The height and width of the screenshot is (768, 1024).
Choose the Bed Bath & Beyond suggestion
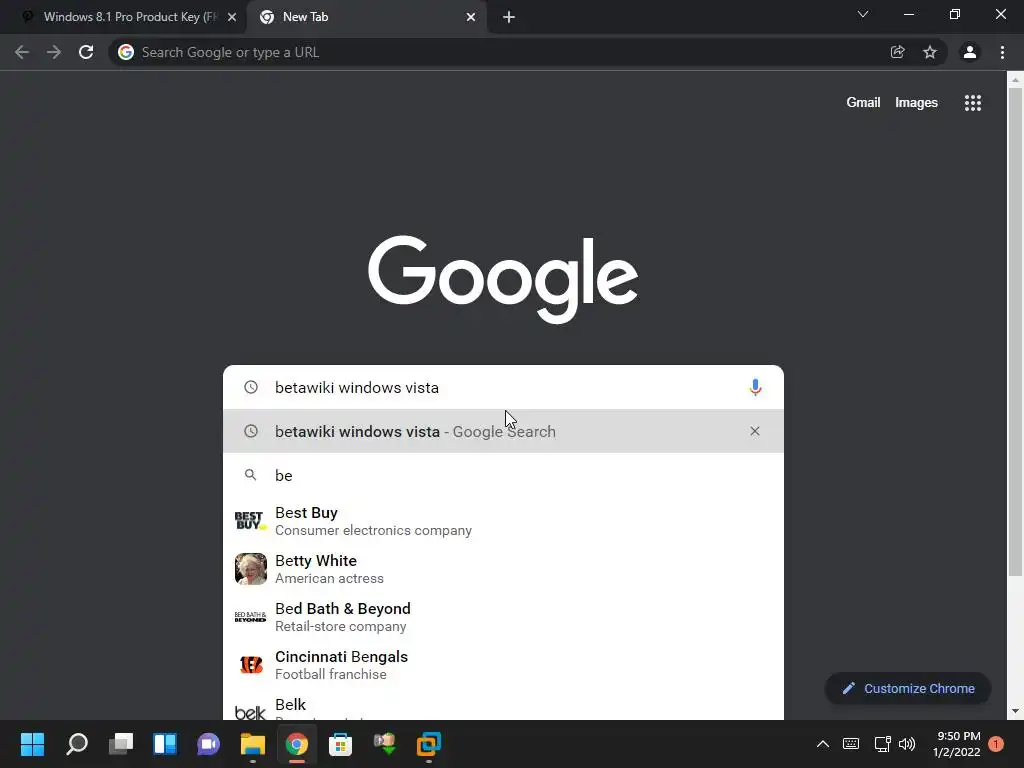point(503,616)
